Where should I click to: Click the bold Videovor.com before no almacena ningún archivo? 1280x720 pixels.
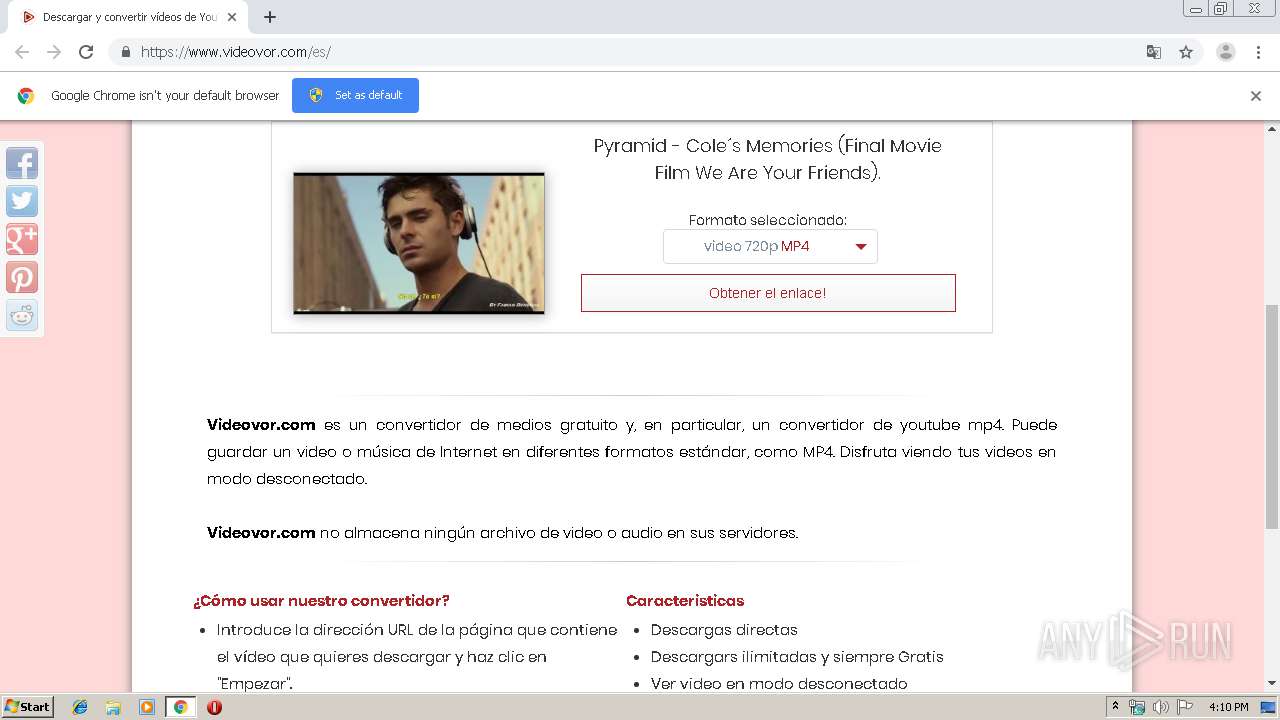pos(261,533)
